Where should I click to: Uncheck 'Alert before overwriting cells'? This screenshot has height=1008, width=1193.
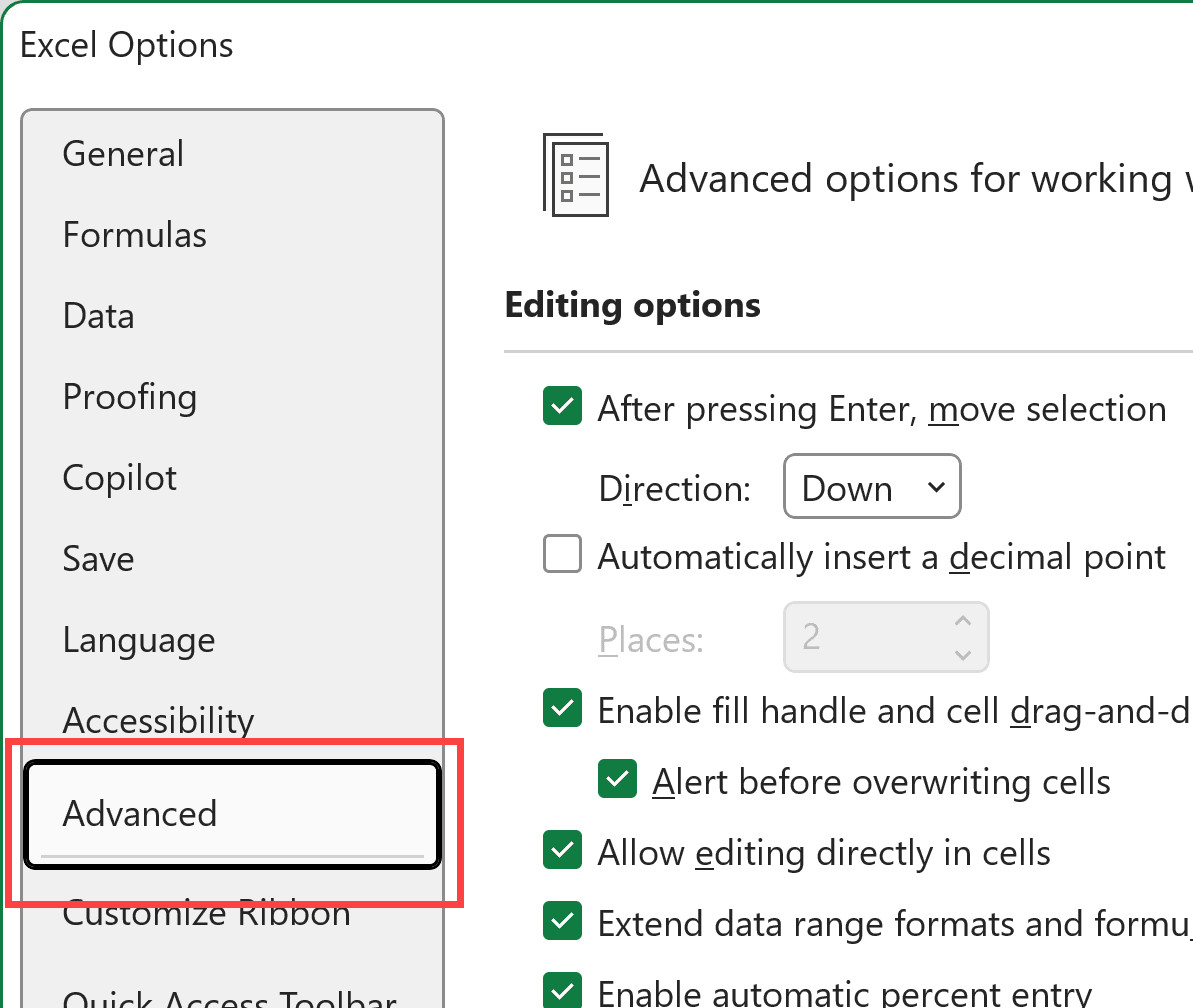(617, 779)
